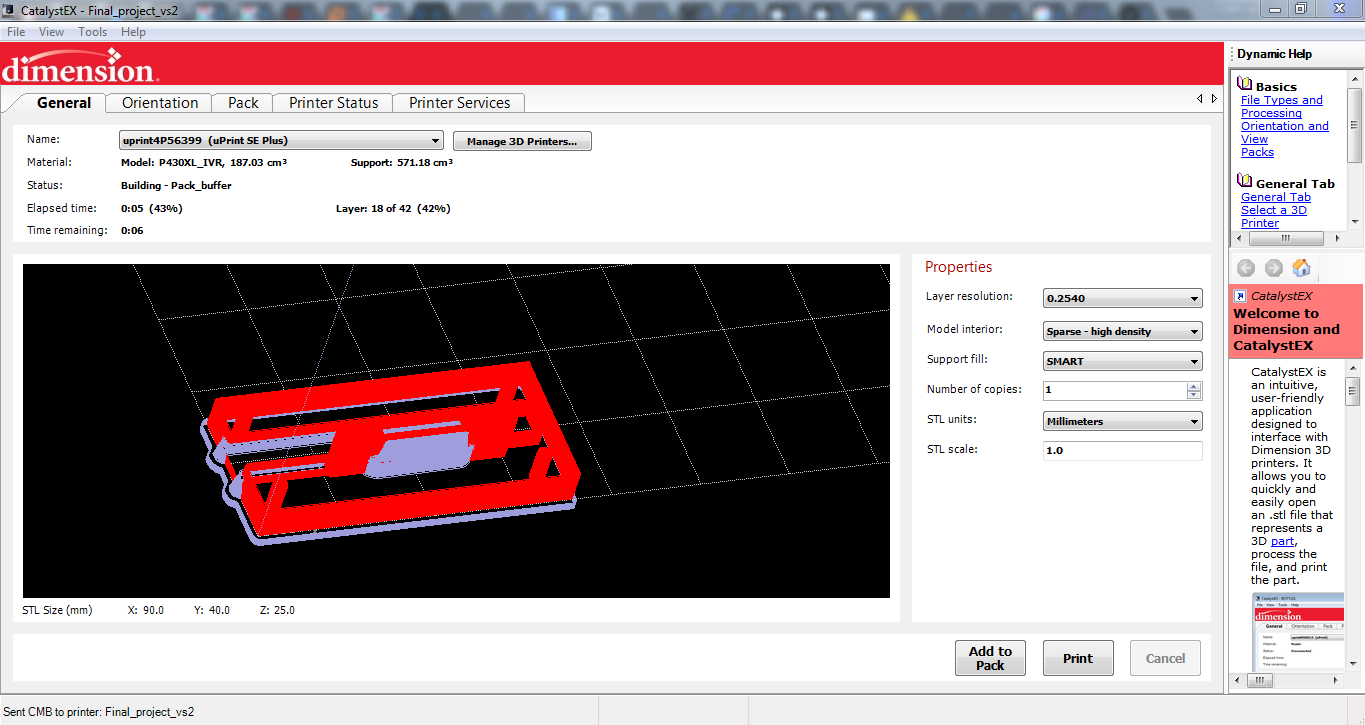
Task: Open the File Types and Processing link
Action: click(1281, 107)
